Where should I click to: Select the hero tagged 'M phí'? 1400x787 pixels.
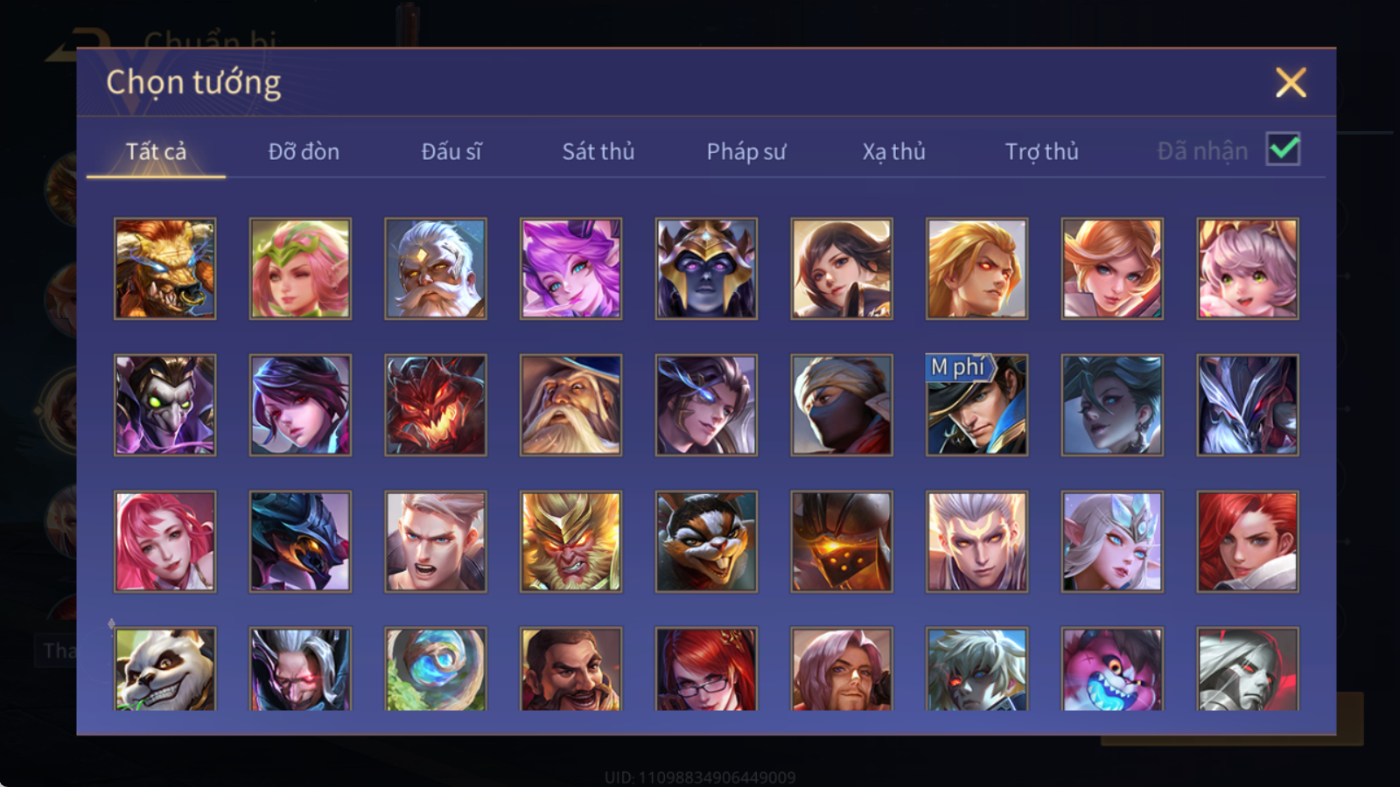(977, 405)
